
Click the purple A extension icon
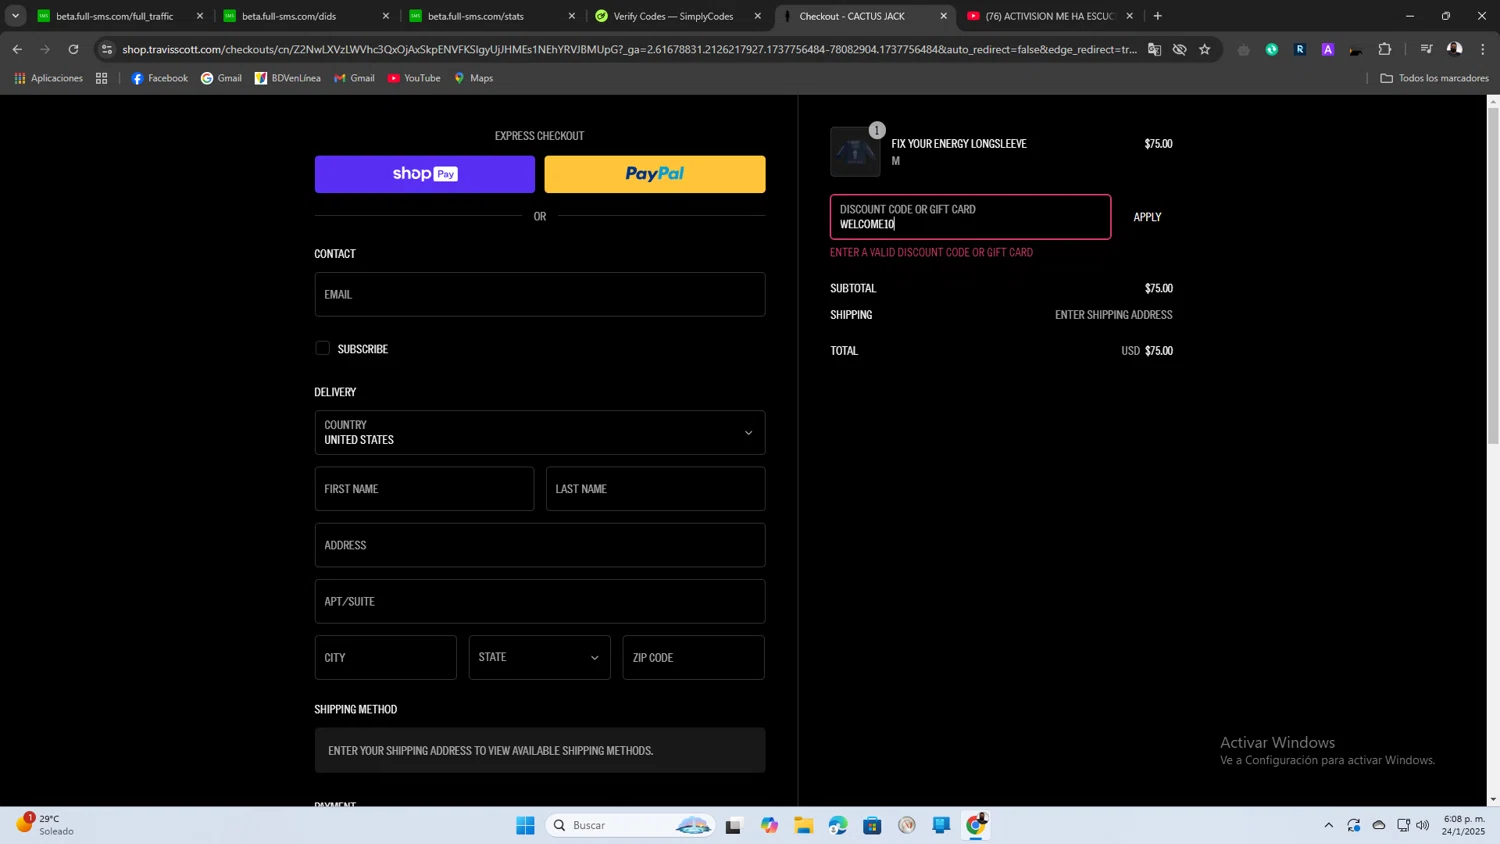(1328, 49)
